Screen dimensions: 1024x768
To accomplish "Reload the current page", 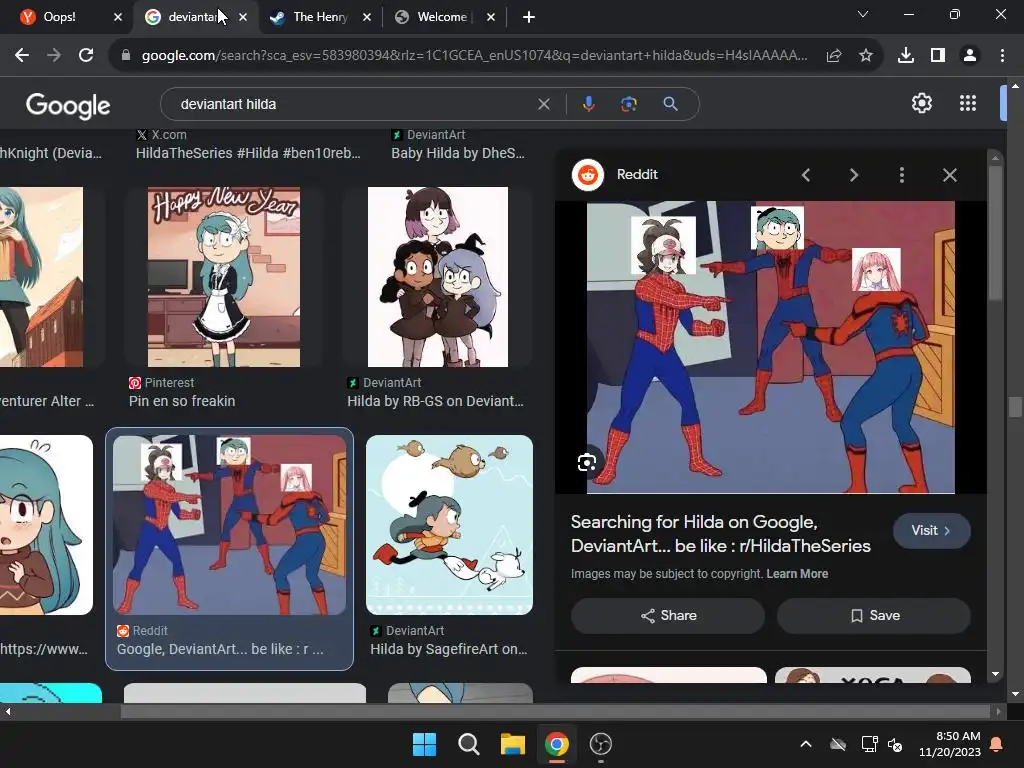I will pos(86,56).
